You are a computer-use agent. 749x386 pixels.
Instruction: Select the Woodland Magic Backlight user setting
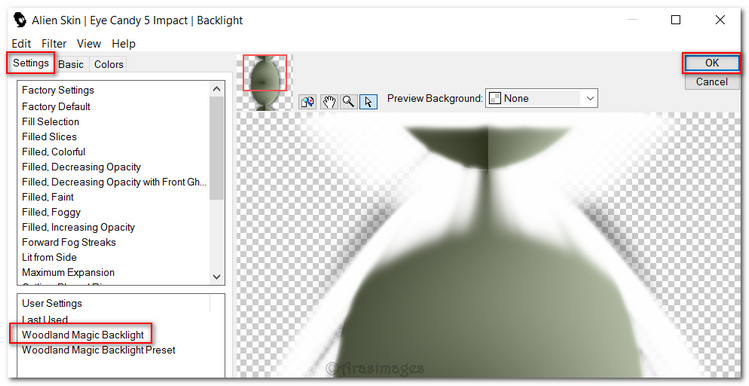tap(82, 334)
